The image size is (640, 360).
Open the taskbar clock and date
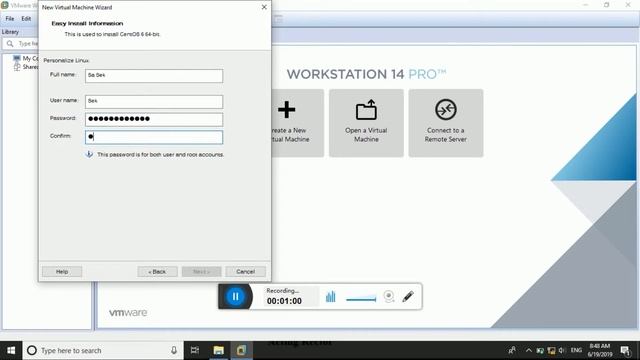(600, 350)
